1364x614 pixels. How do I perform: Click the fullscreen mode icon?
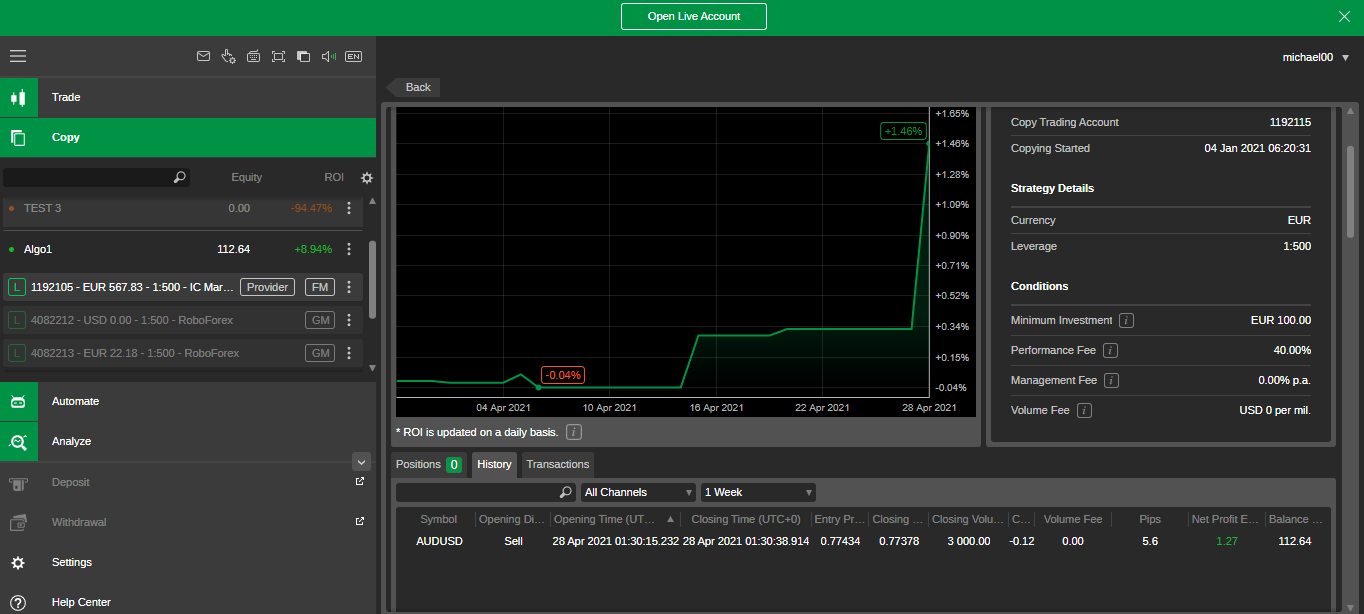[278, 57]
